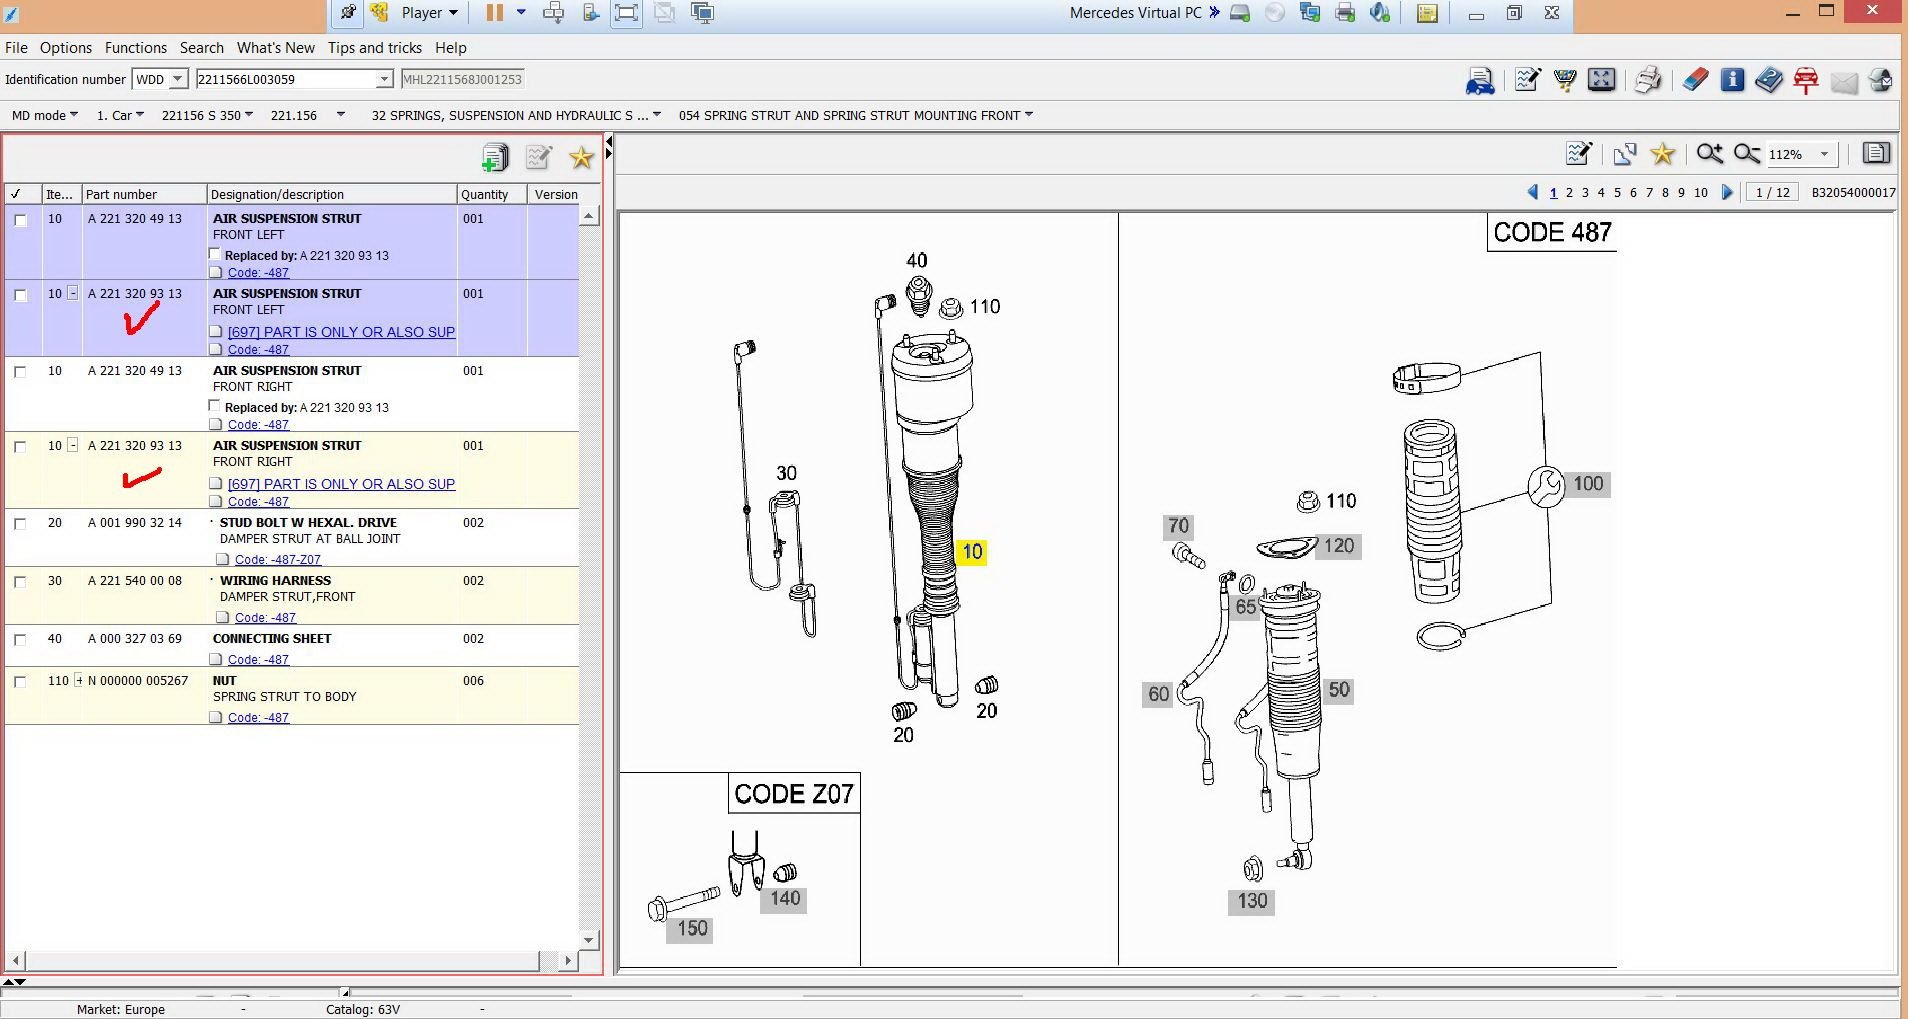Viewport: 1908px width, 1019px height.
Task: Click the eraser reset icon
Action: click(x=1695, y=80)
